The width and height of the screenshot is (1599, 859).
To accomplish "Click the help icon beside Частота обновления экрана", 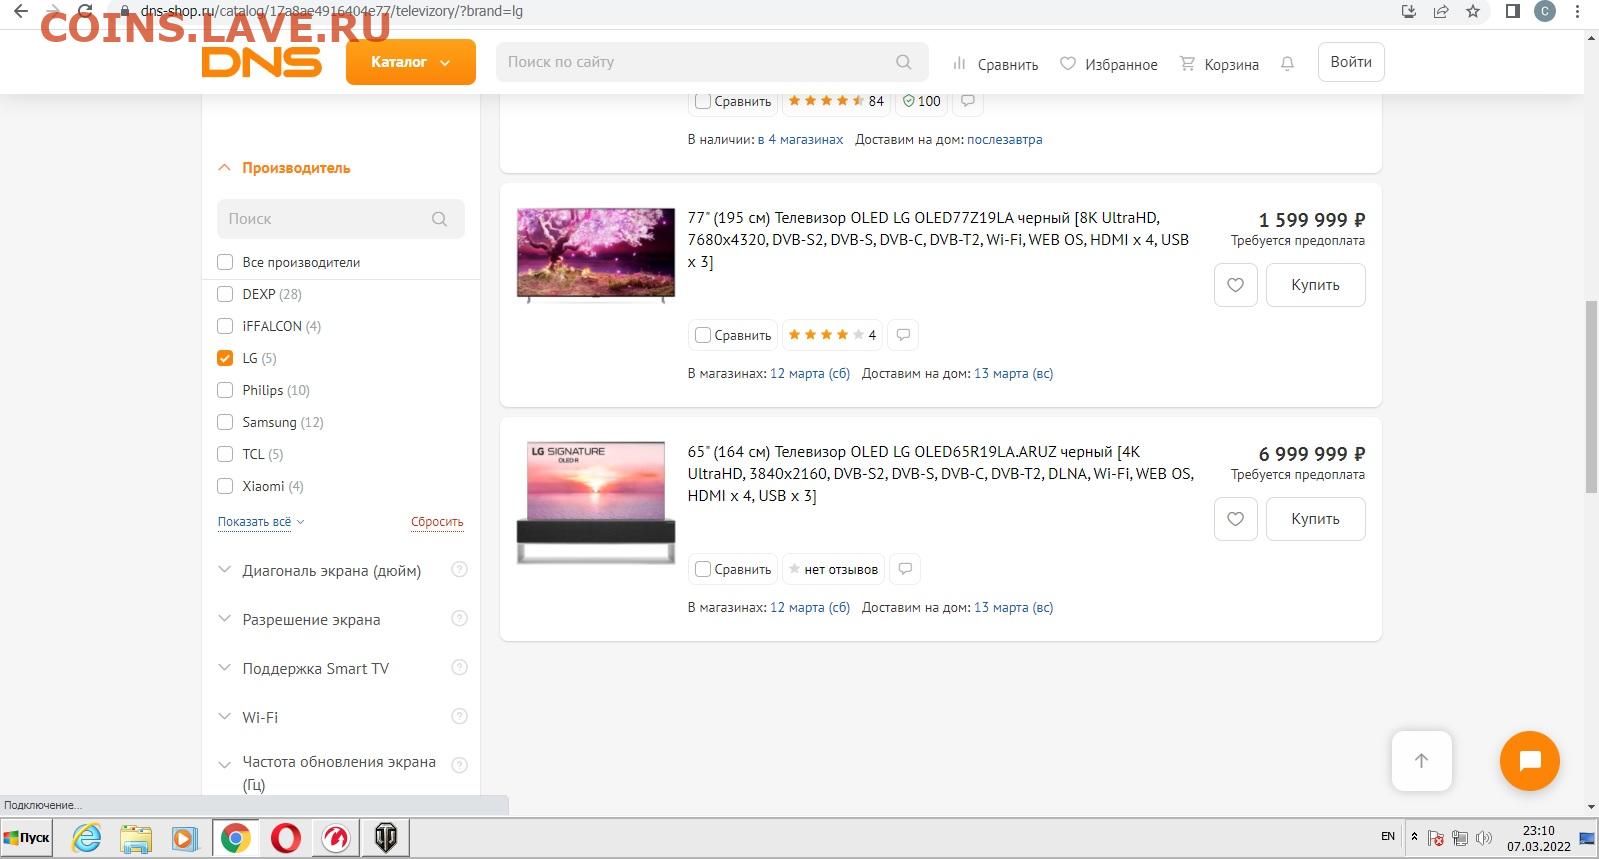I will pyautogui.click(x=459, y=766).
